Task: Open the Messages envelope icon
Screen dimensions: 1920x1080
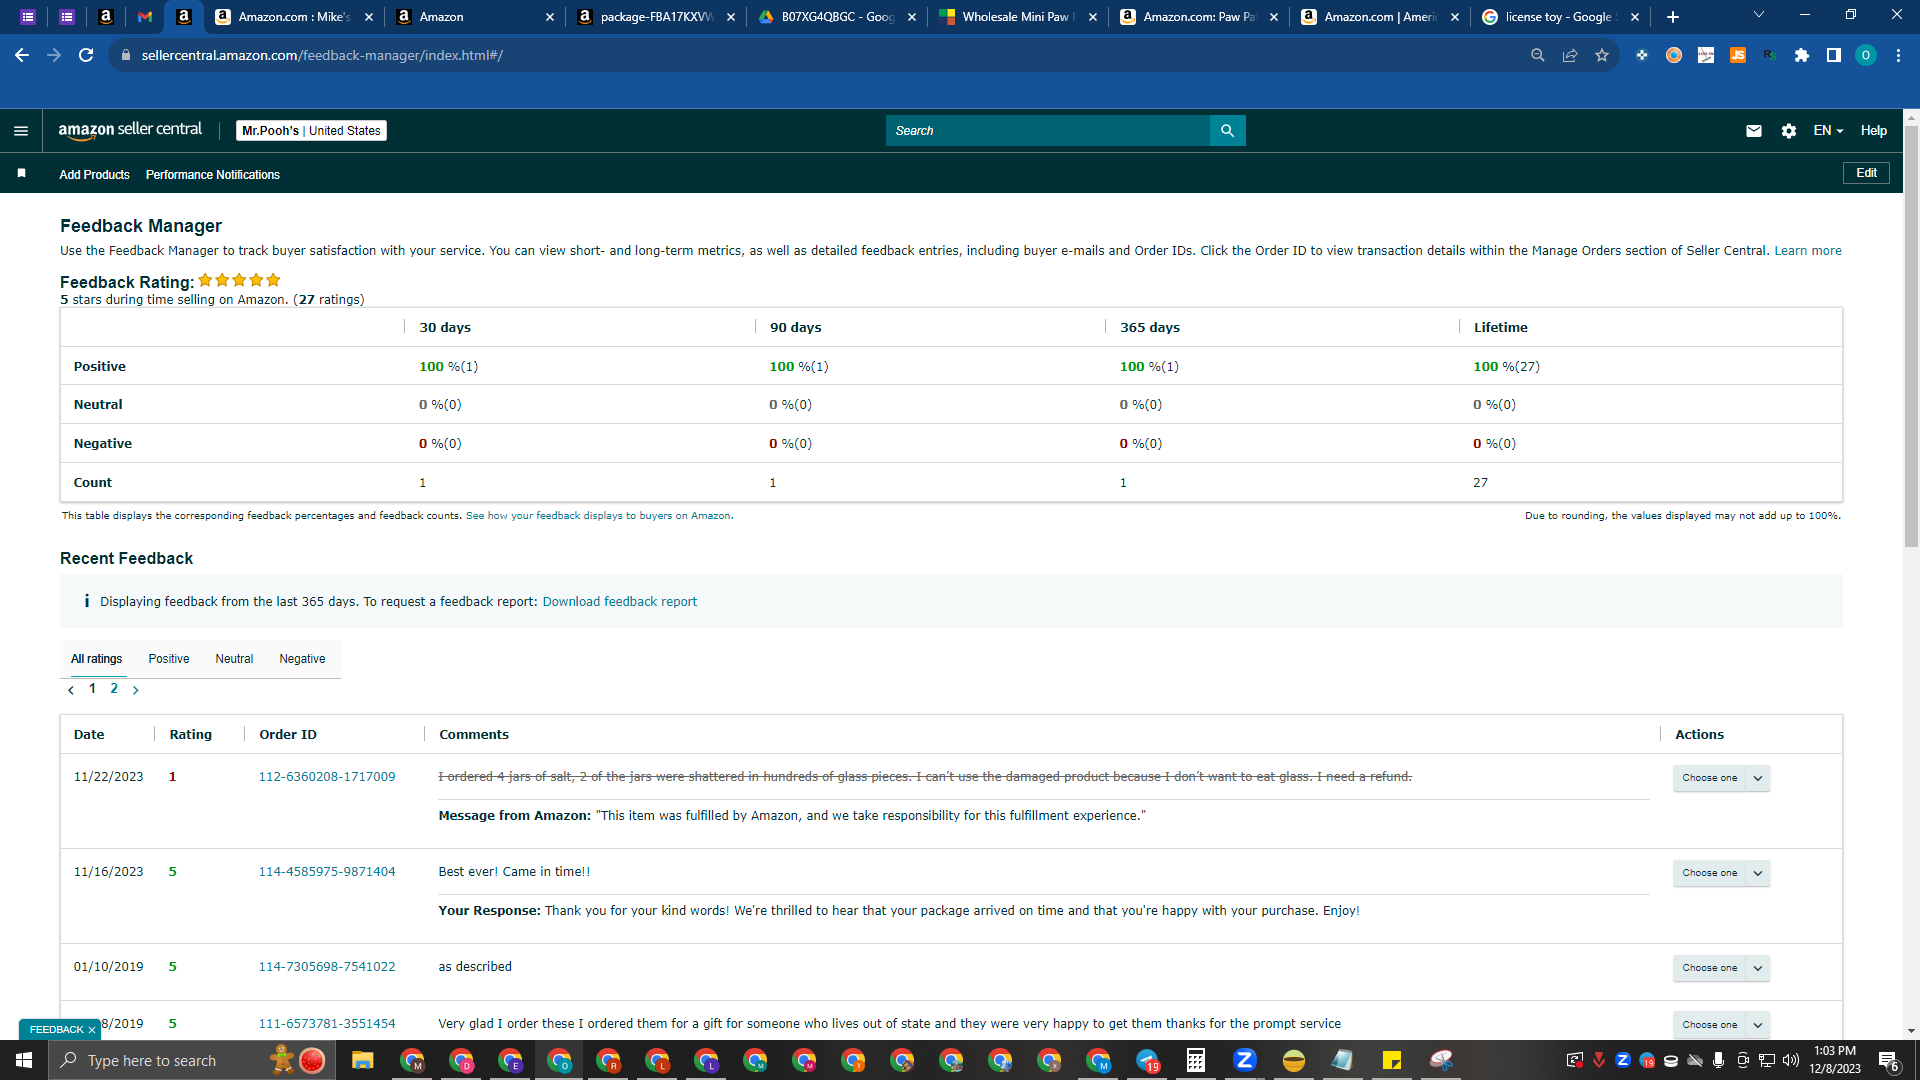Action: click(x=1753, y=131)
